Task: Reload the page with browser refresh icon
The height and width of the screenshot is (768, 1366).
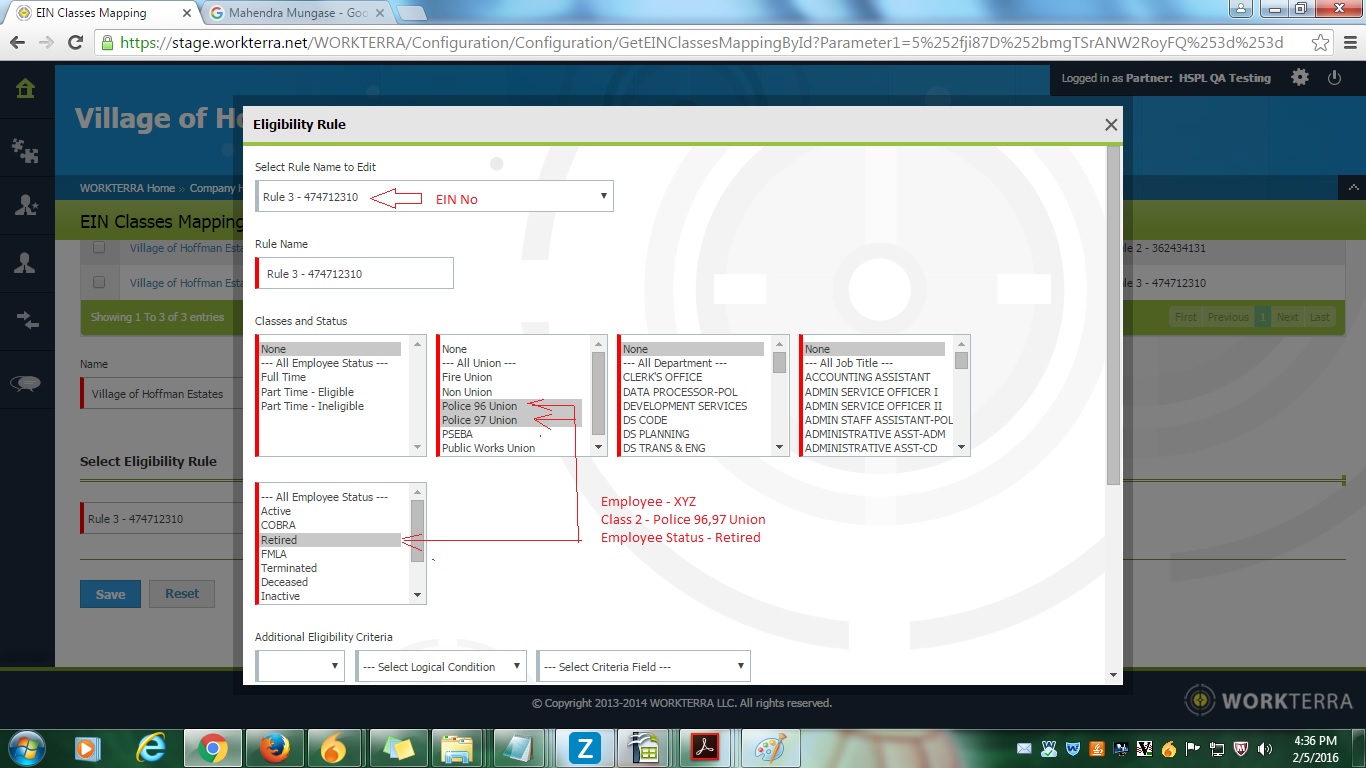Action: (75, 43)
